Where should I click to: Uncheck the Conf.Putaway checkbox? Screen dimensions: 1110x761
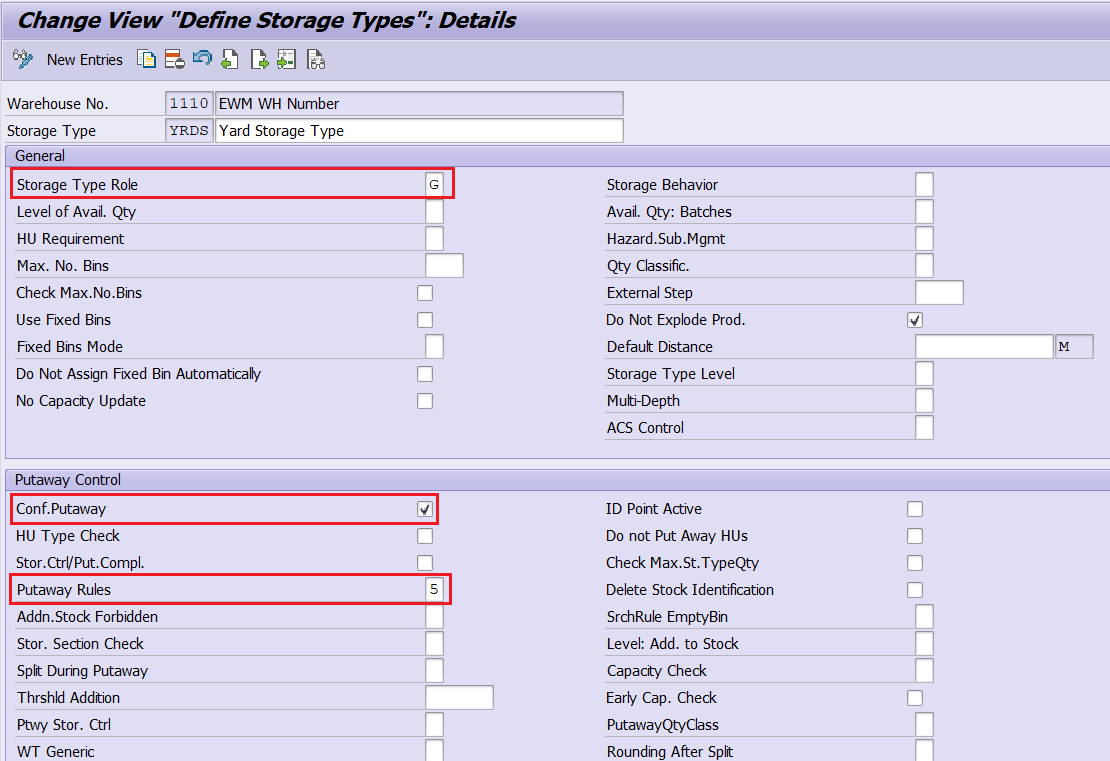[425, 509]
